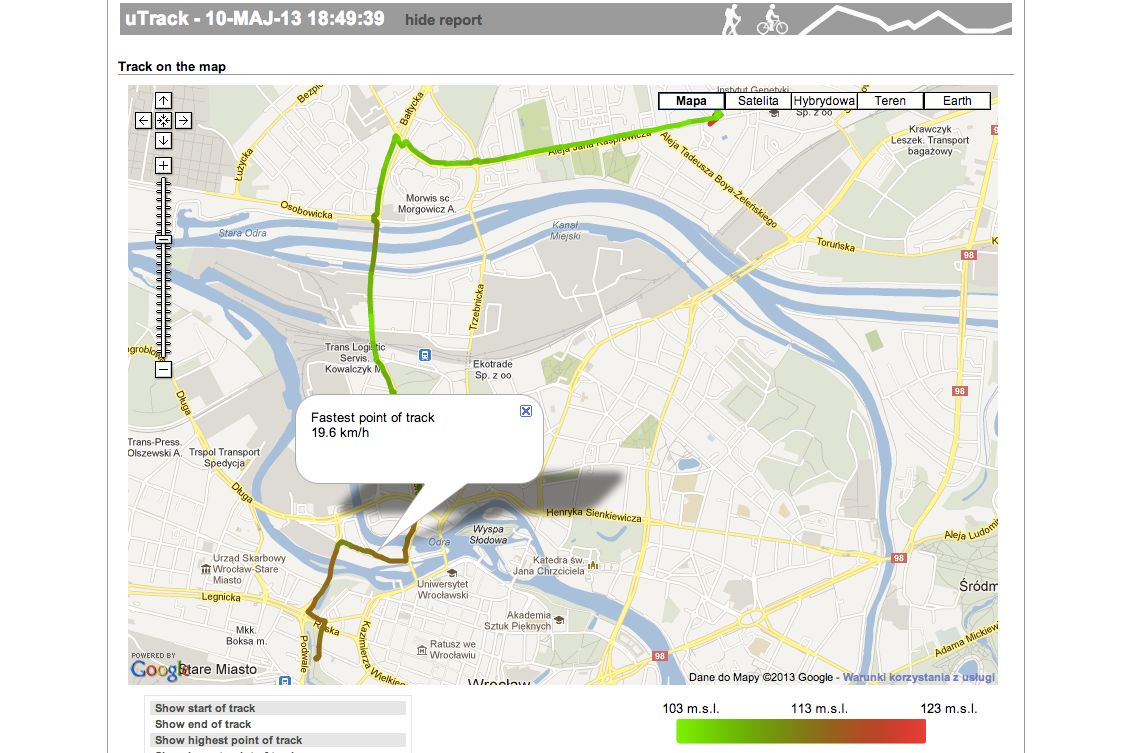Image resolution: width=1128 pixels, height=753 pixels.
Task: Zoom in with the plus button
Action: point(163,165)
